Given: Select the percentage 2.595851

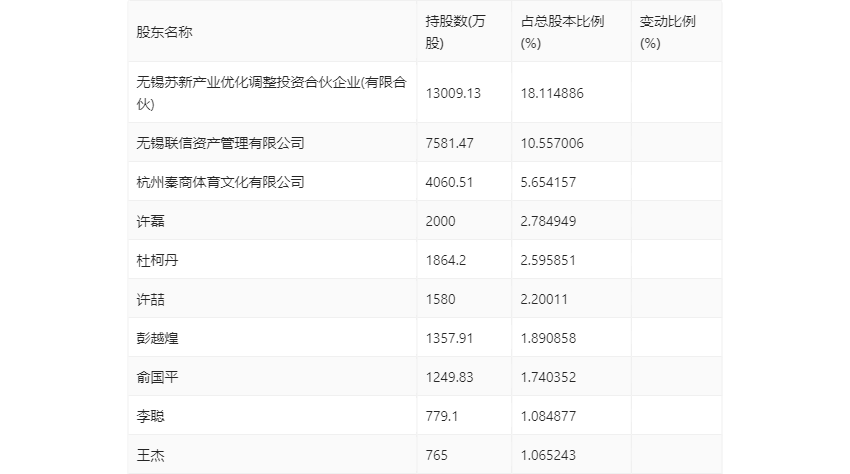Looking at the screenshot, I should click(548, 260).
